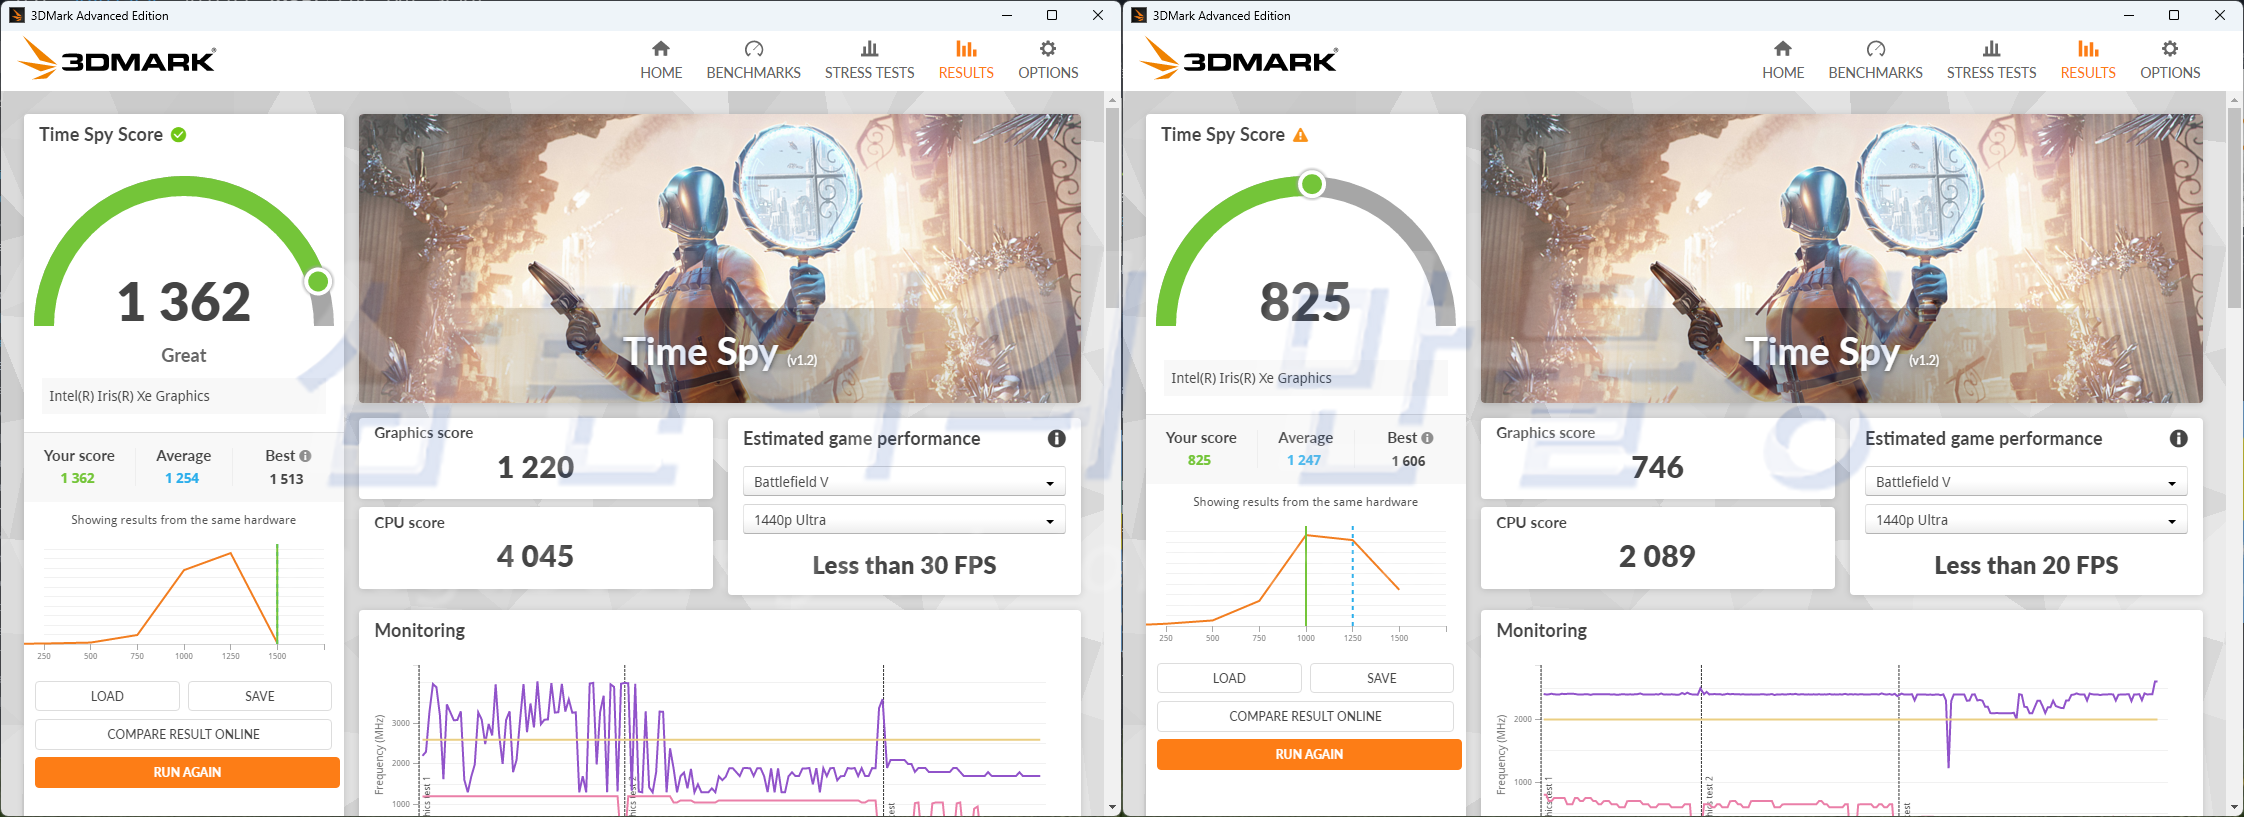
Task: Open 1440p Ultra preset dropdown in right window
Action: coord(2026,520)
